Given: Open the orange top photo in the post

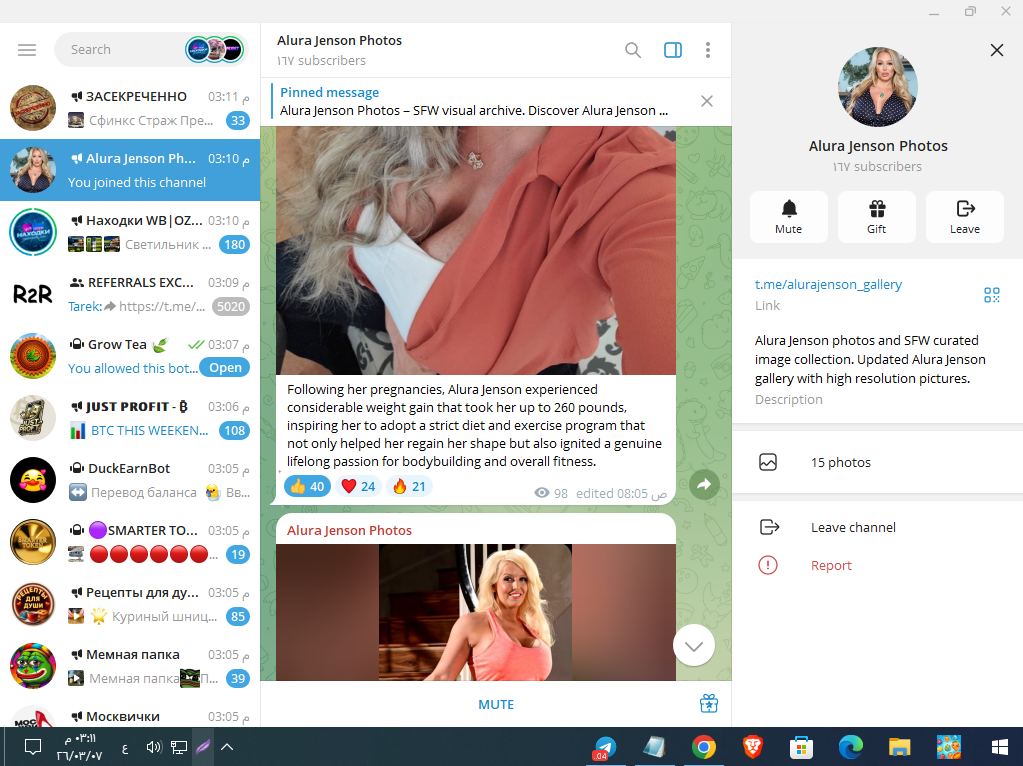Looking at the screenshot, I should coord(476,251).
